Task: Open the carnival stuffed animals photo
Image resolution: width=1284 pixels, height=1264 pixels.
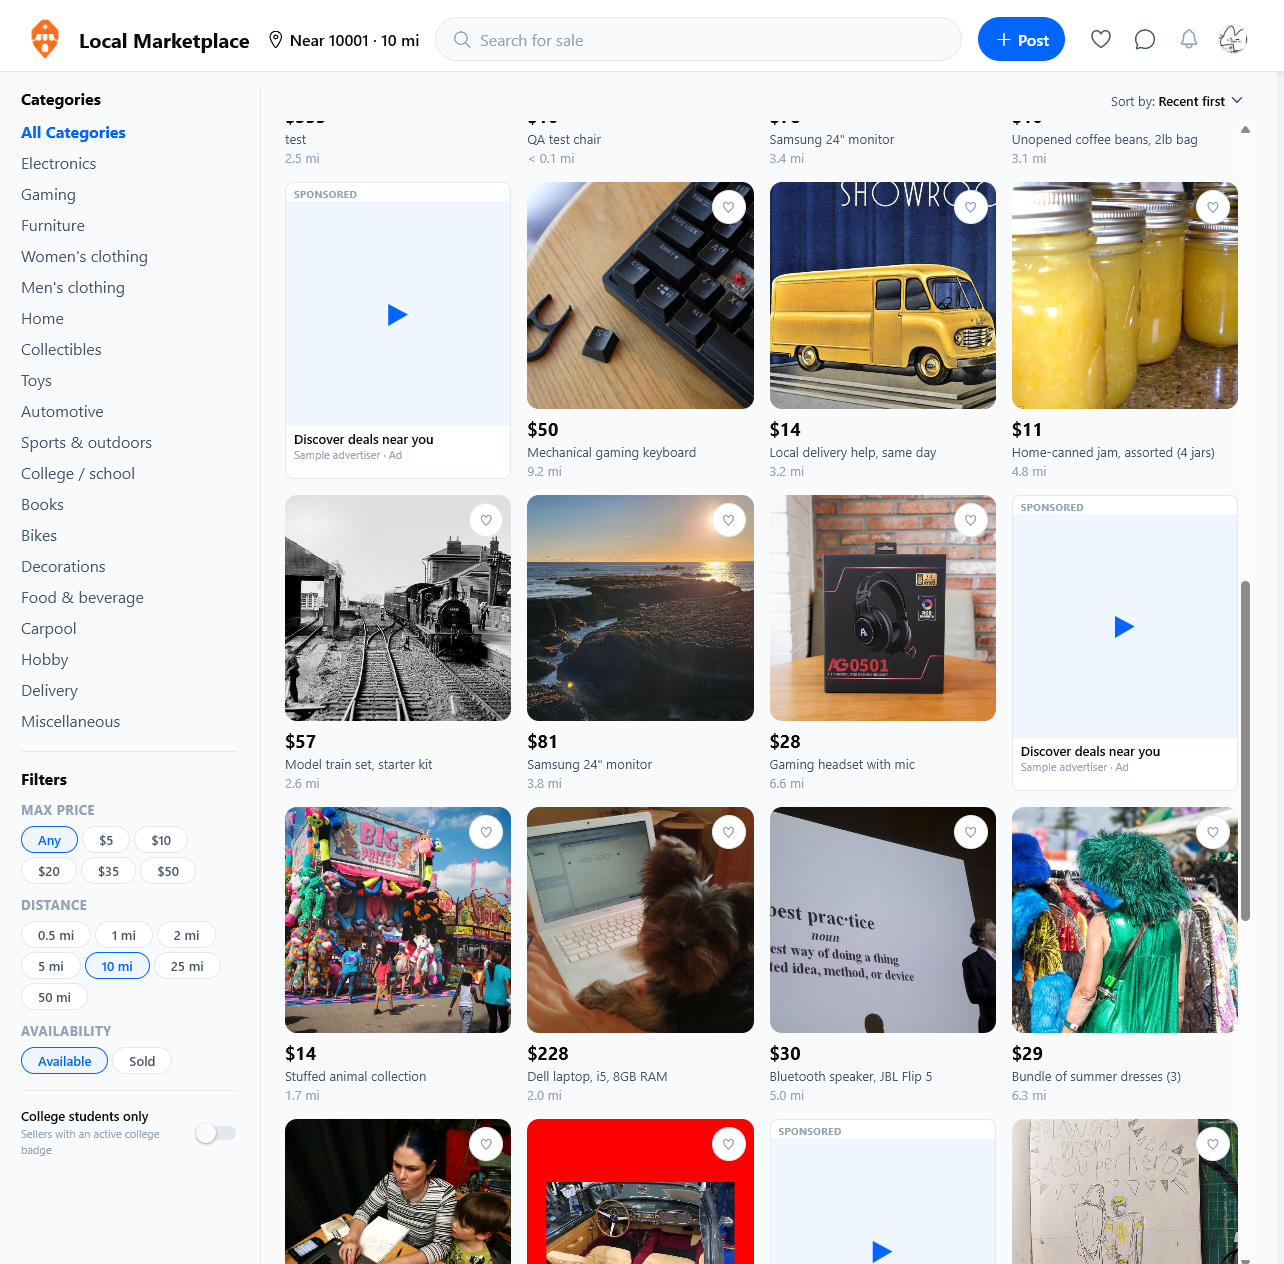Action: (397, 920)
